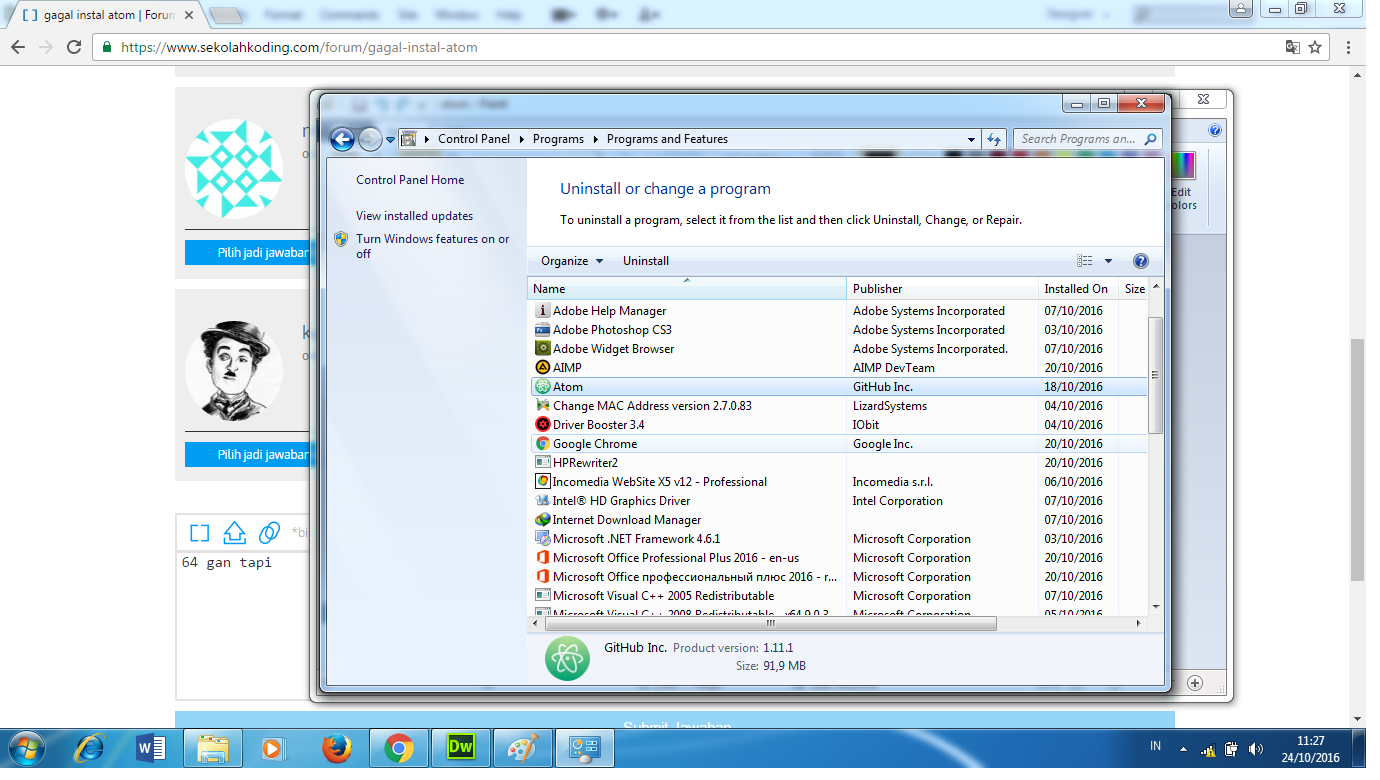Click the Forward arrow in Control Panel

click(x=370, y=139)
